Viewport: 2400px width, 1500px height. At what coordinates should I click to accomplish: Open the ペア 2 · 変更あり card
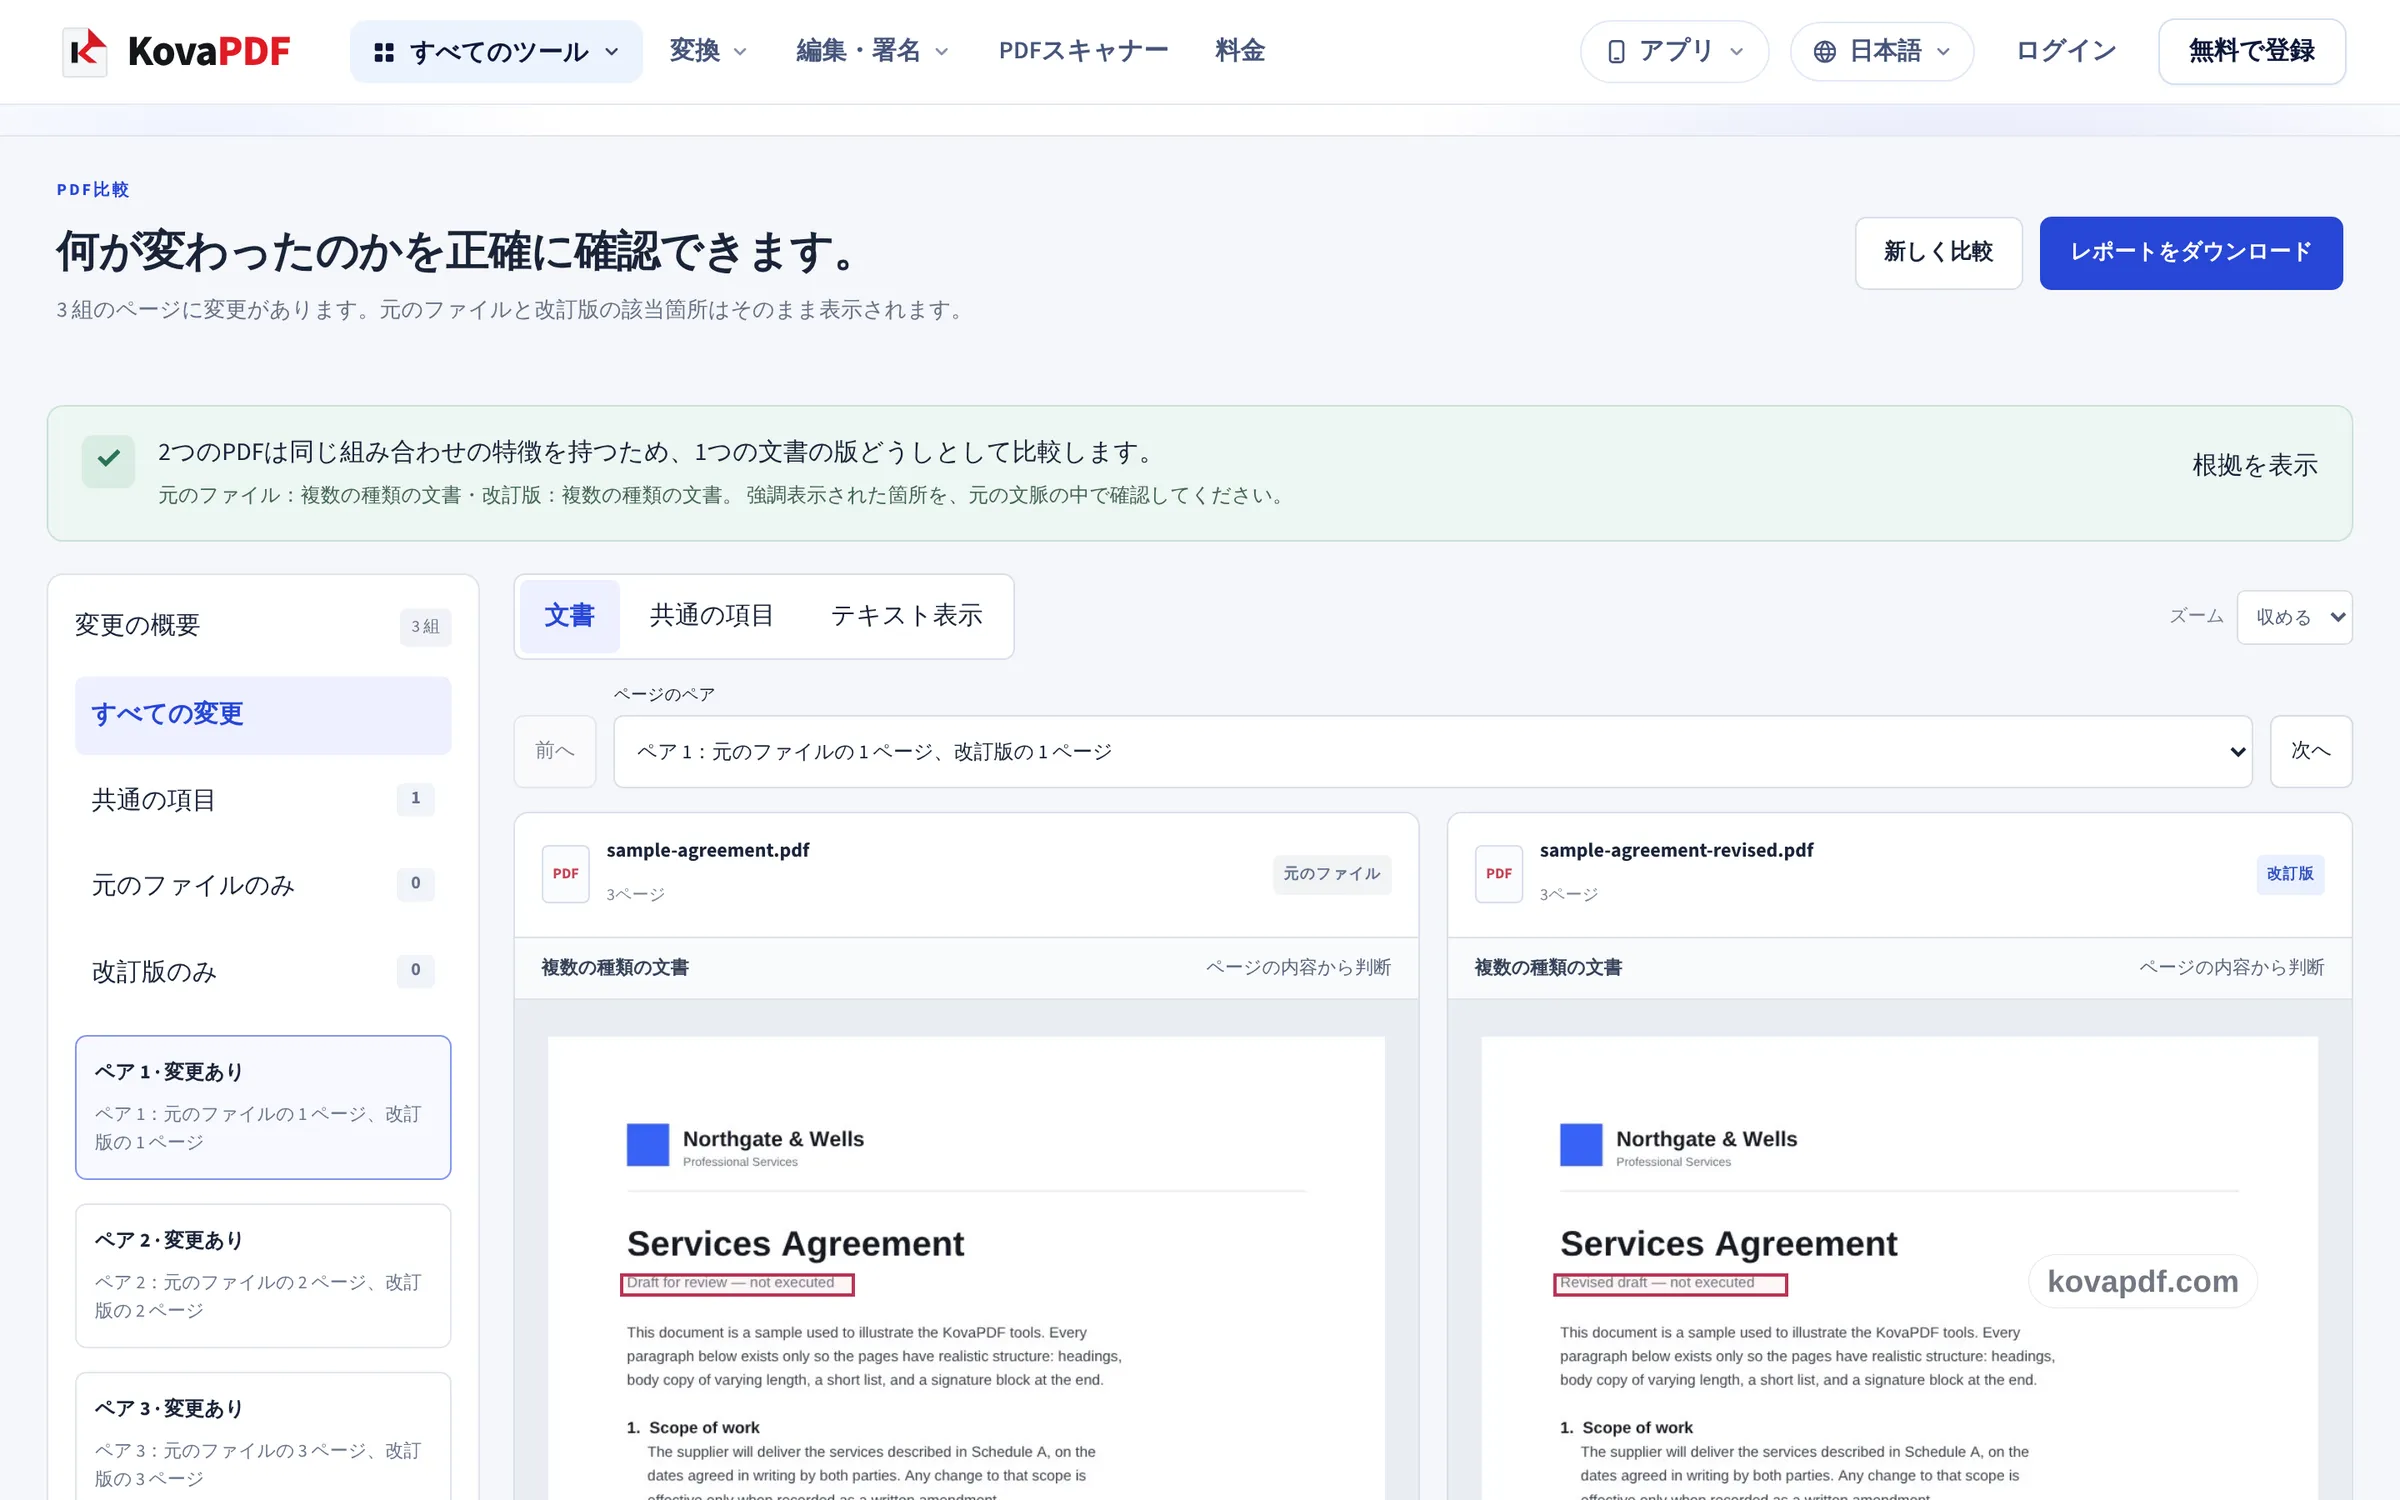263,1275
